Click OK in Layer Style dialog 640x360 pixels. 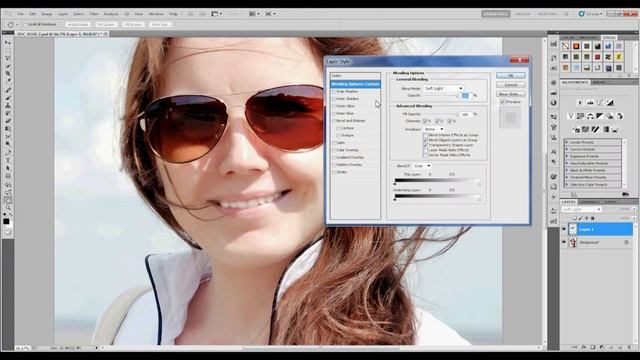click(511, 76)
